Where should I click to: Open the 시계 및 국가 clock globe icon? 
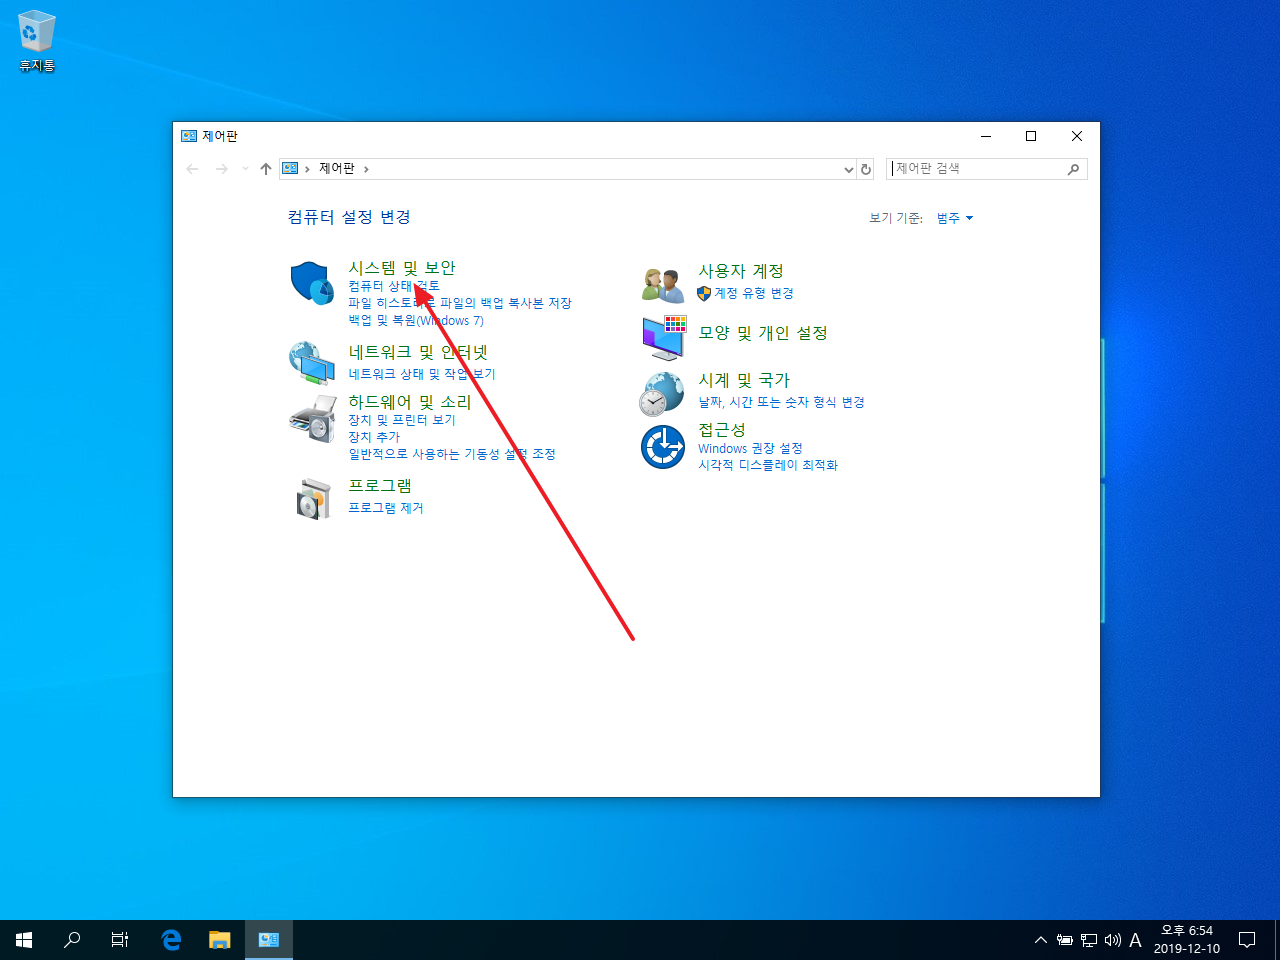tap(662, 393)
